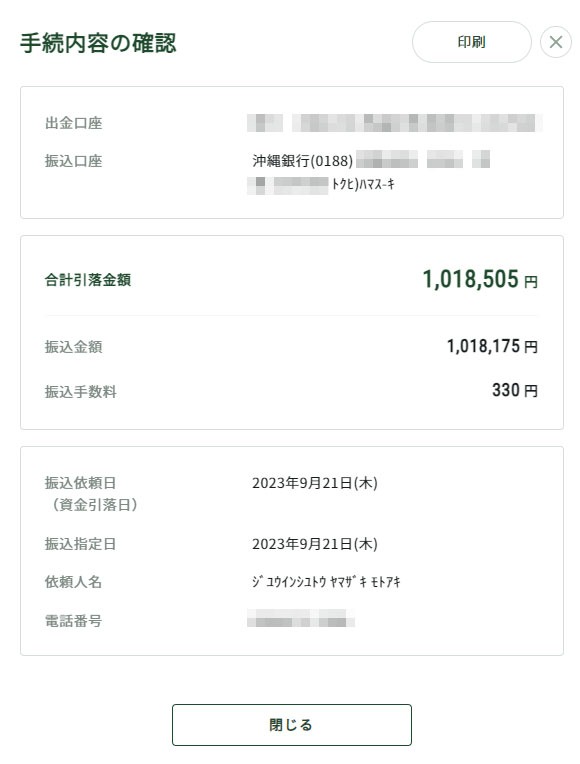
Task: Click the 振込口座 label
Action: point(74,161)
